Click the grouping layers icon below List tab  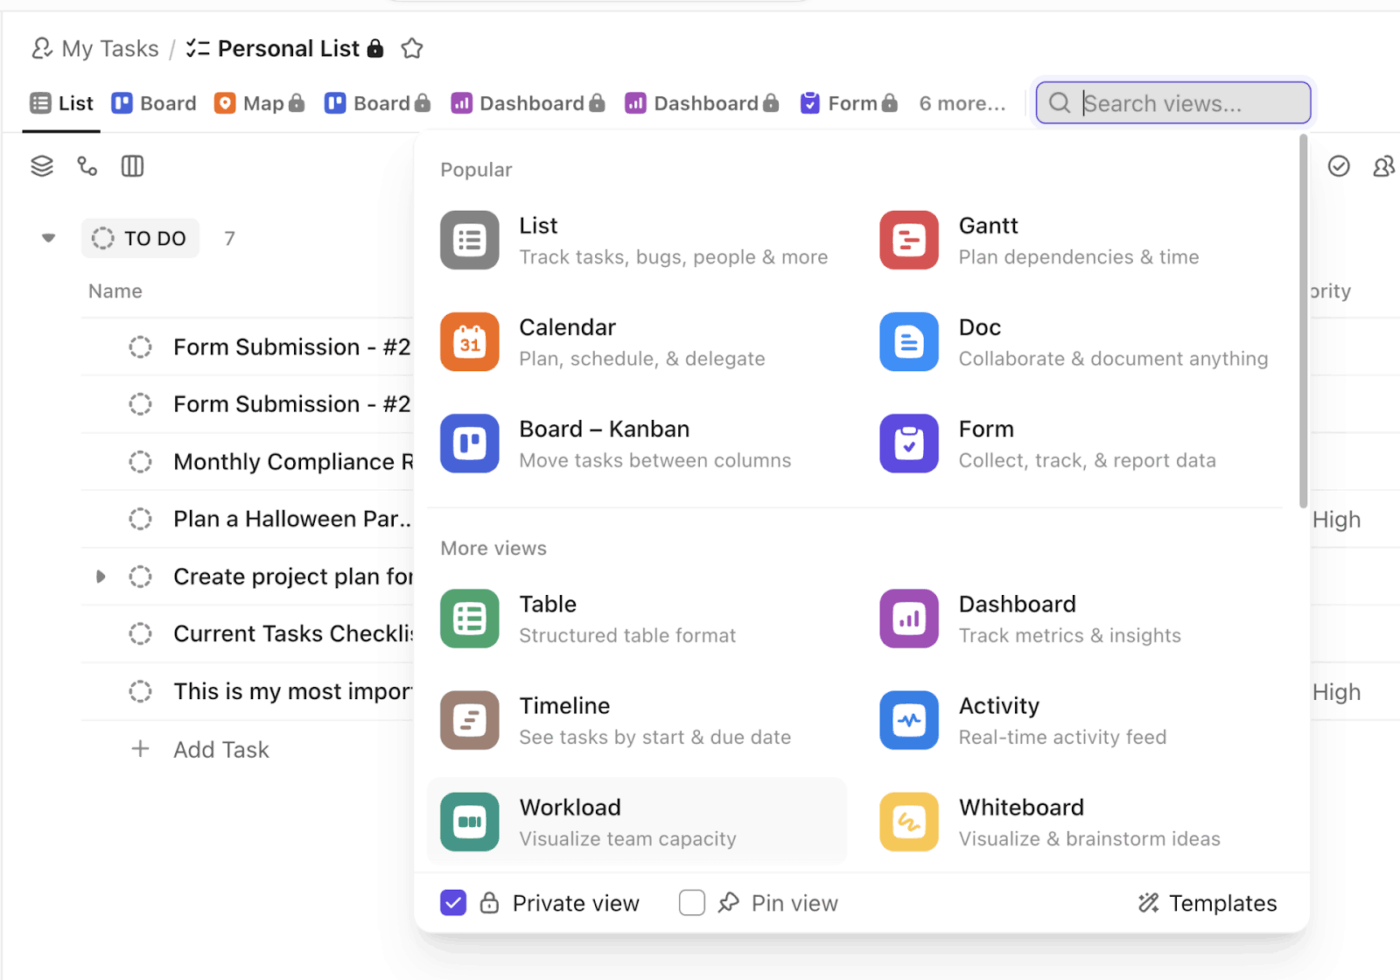point(41,165)
